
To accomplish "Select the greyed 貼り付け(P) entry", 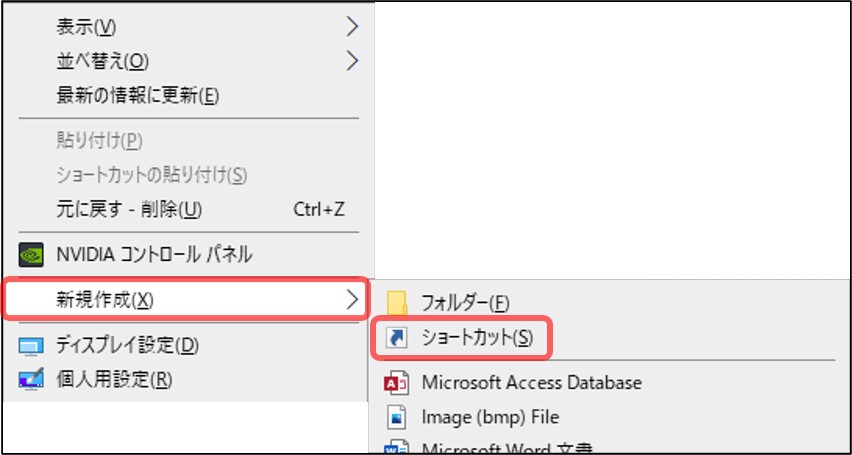I will click(99, 141).
